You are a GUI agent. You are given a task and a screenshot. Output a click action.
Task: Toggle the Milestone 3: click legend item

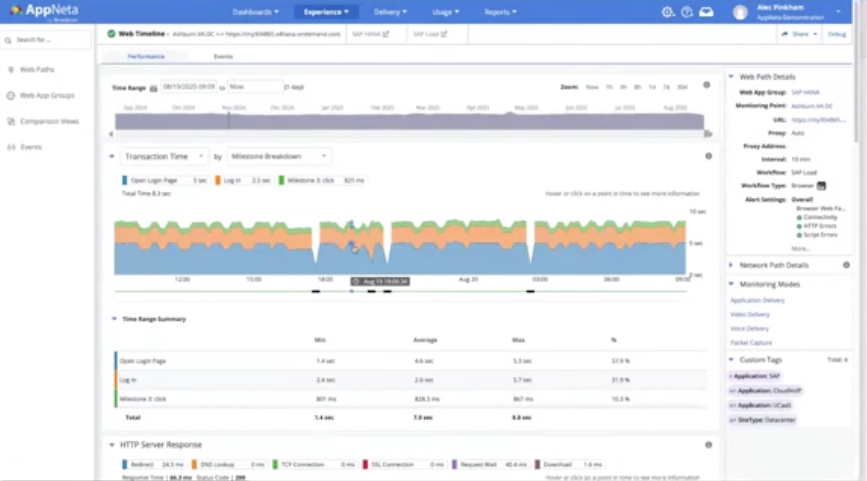click(322, 180)
